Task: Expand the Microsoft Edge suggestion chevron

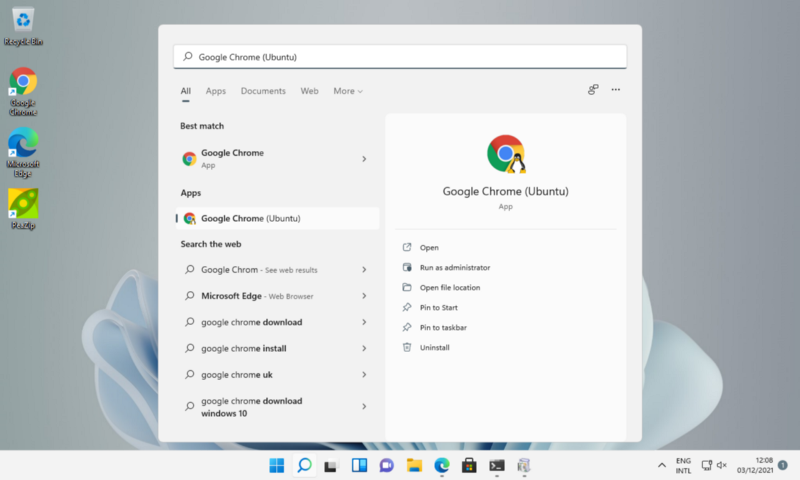Action: coord(364,296)
